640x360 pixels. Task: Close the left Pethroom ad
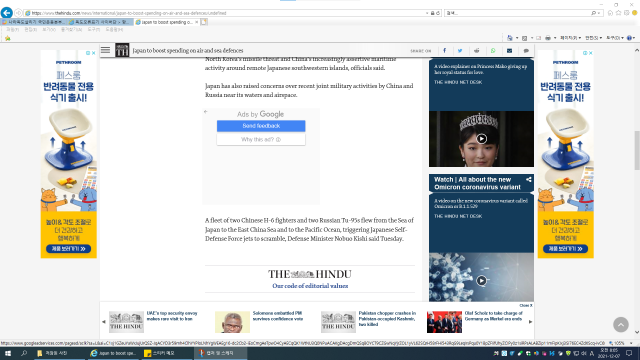click(93, 53)
